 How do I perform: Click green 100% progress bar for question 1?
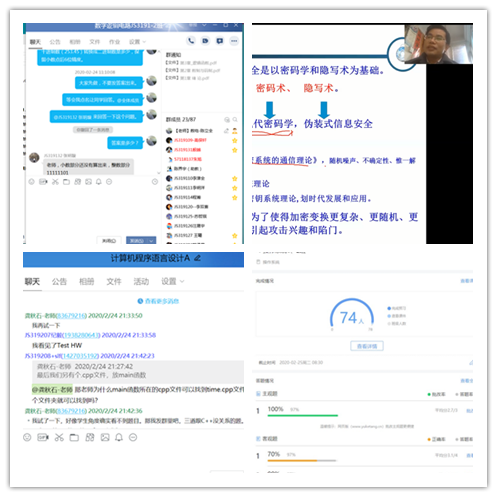pyautogui.click(x=303, y=415)
